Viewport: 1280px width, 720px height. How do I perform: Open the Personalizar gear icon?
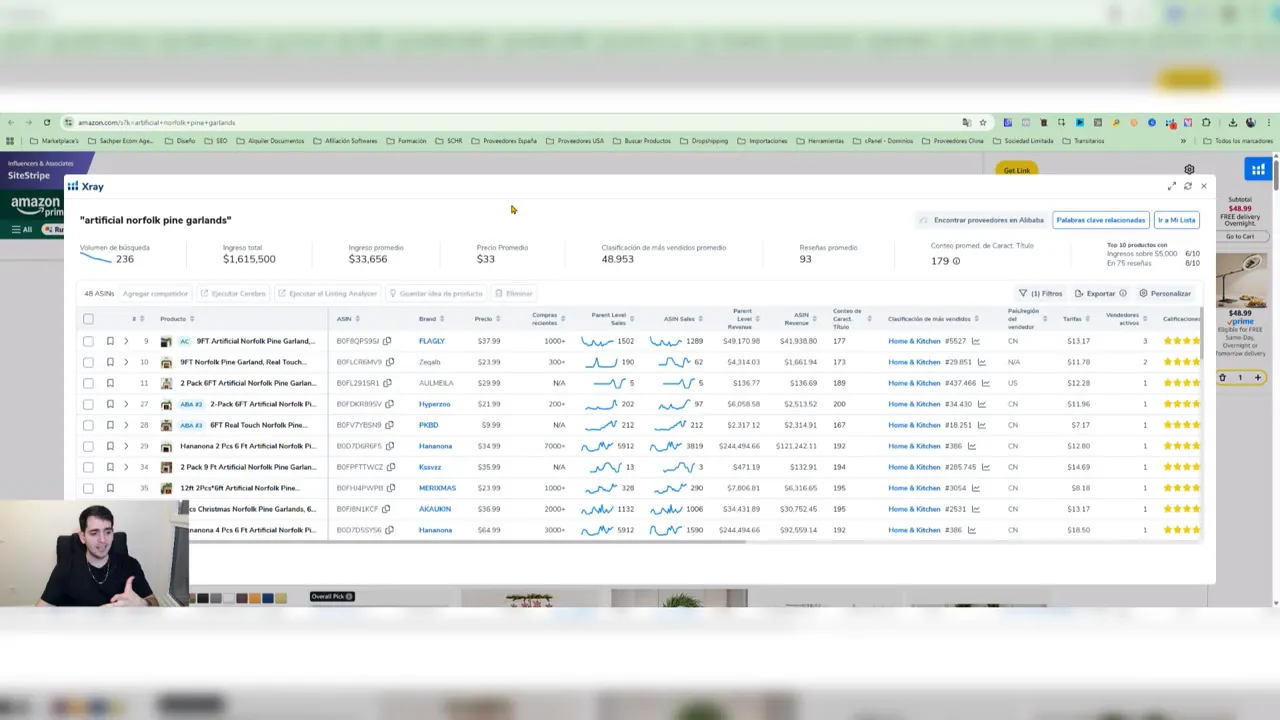(1145, 293)
